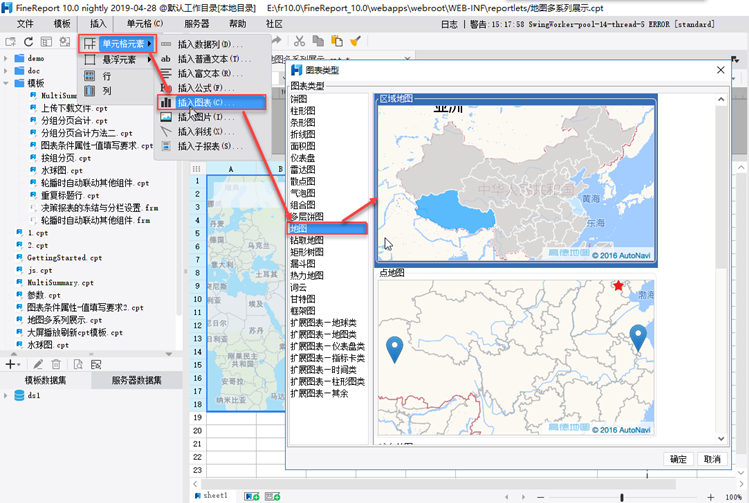Switch to 模板数据集 tab
Image resolution: width=749 pixels, height=503 pixels.
click(x=46, y=380)
